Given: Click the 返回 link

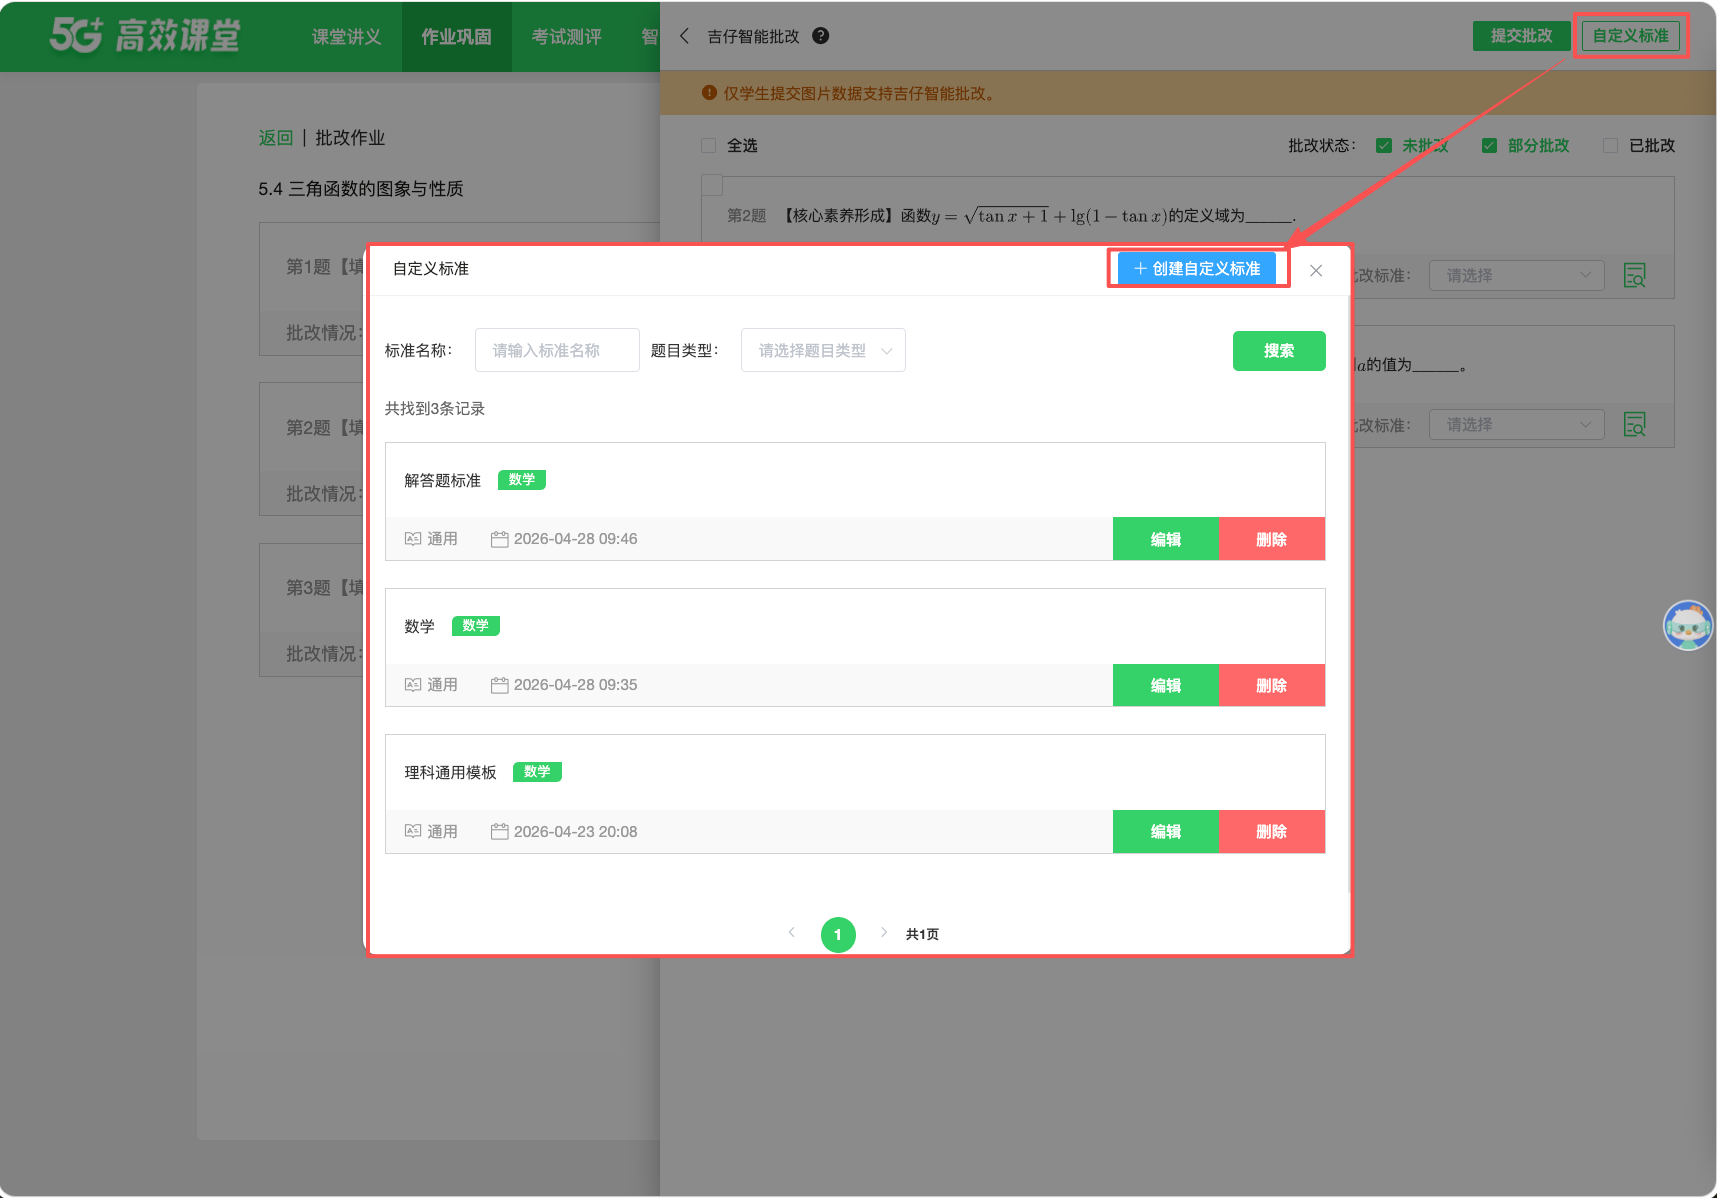Looking at the screenshot, I should tap(276, 138).
